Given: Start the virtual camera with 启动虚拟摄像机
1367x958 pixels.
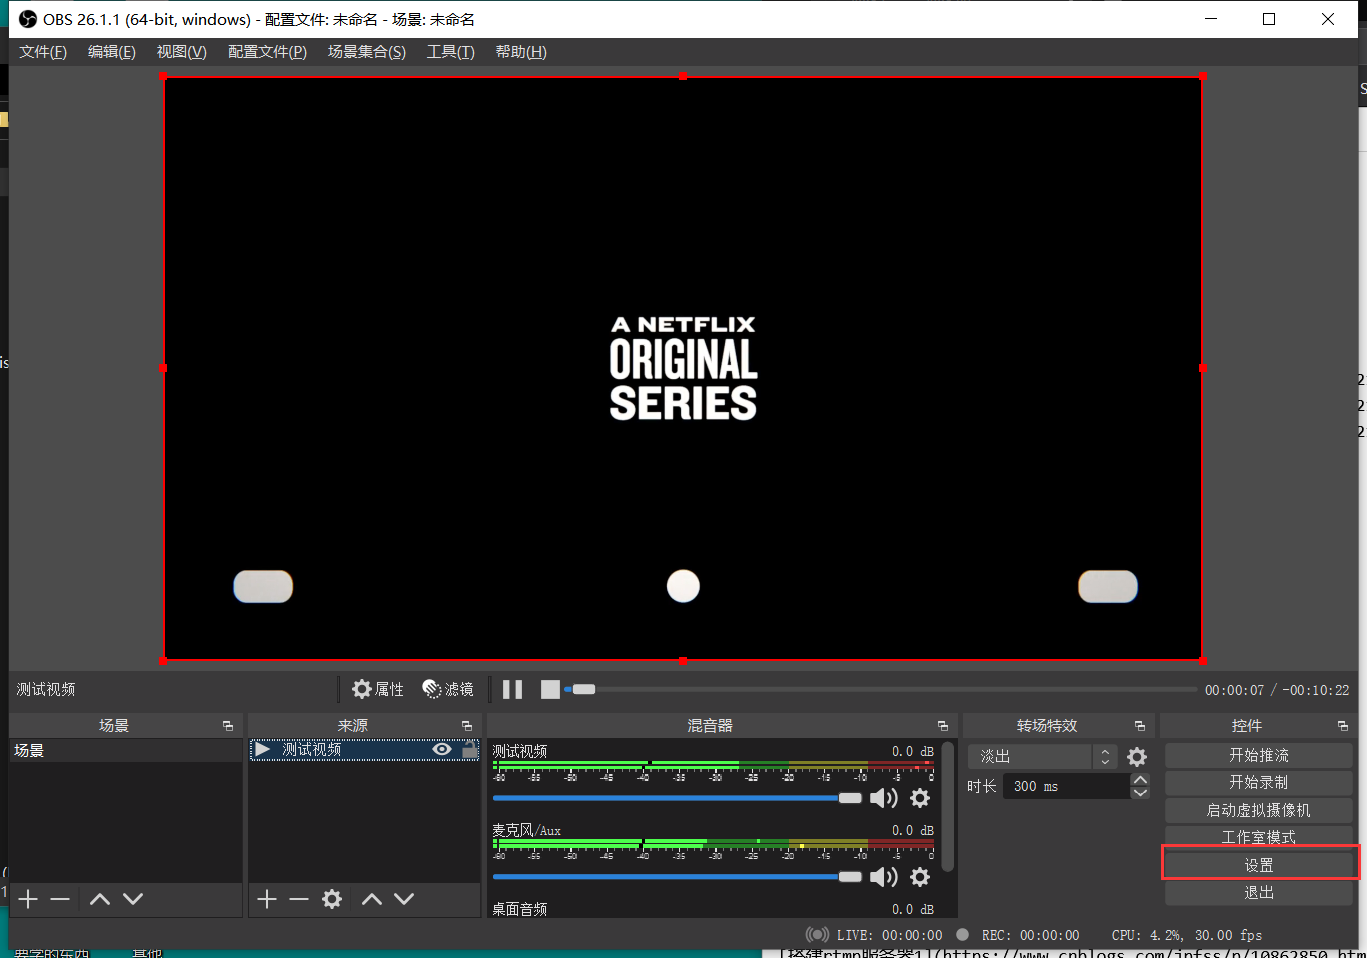Looking at the screenshot, I should click(1258, 810).
